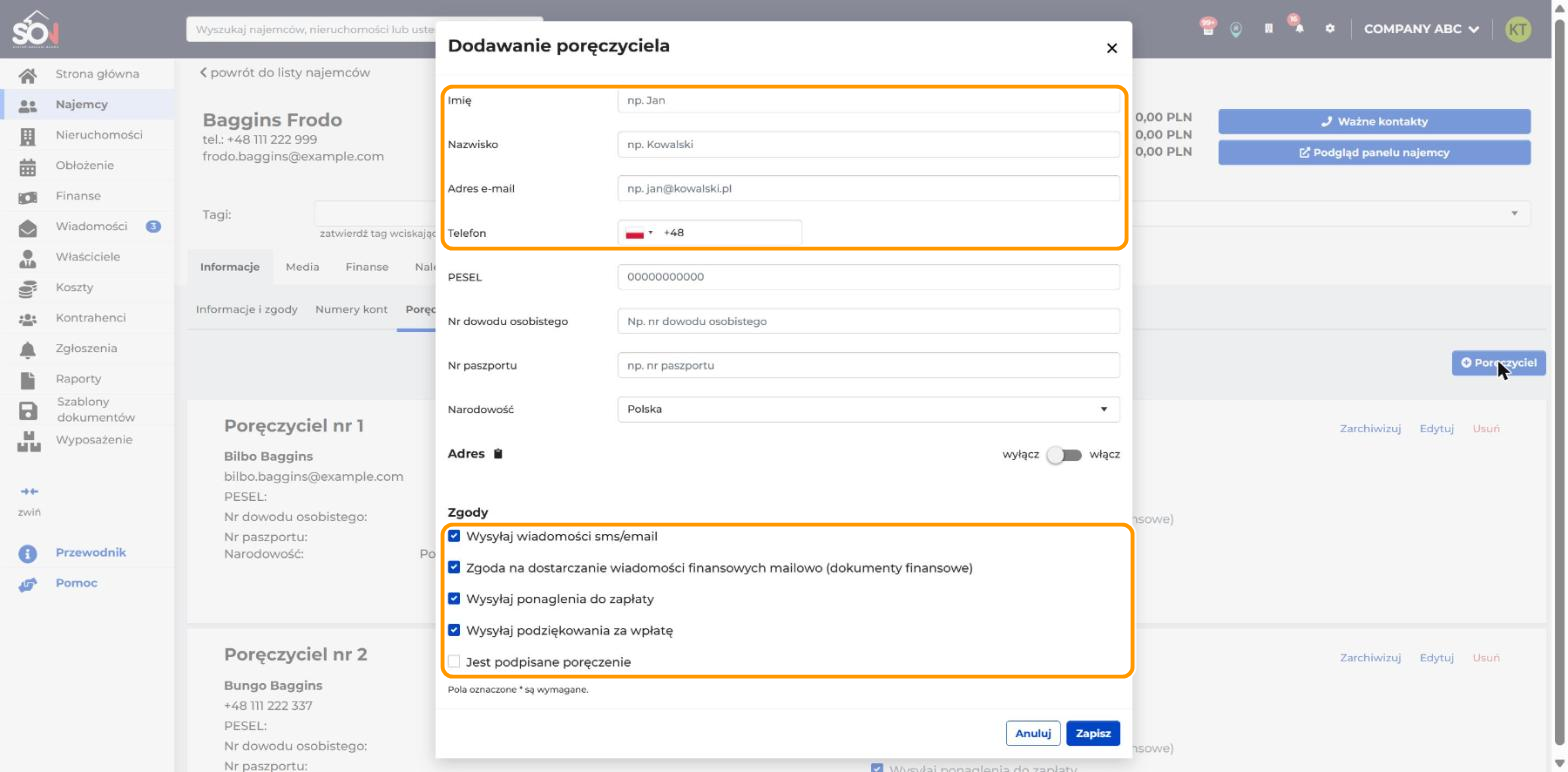
Task: Select the Finanse money icon
Action: [x=29, y=197]
